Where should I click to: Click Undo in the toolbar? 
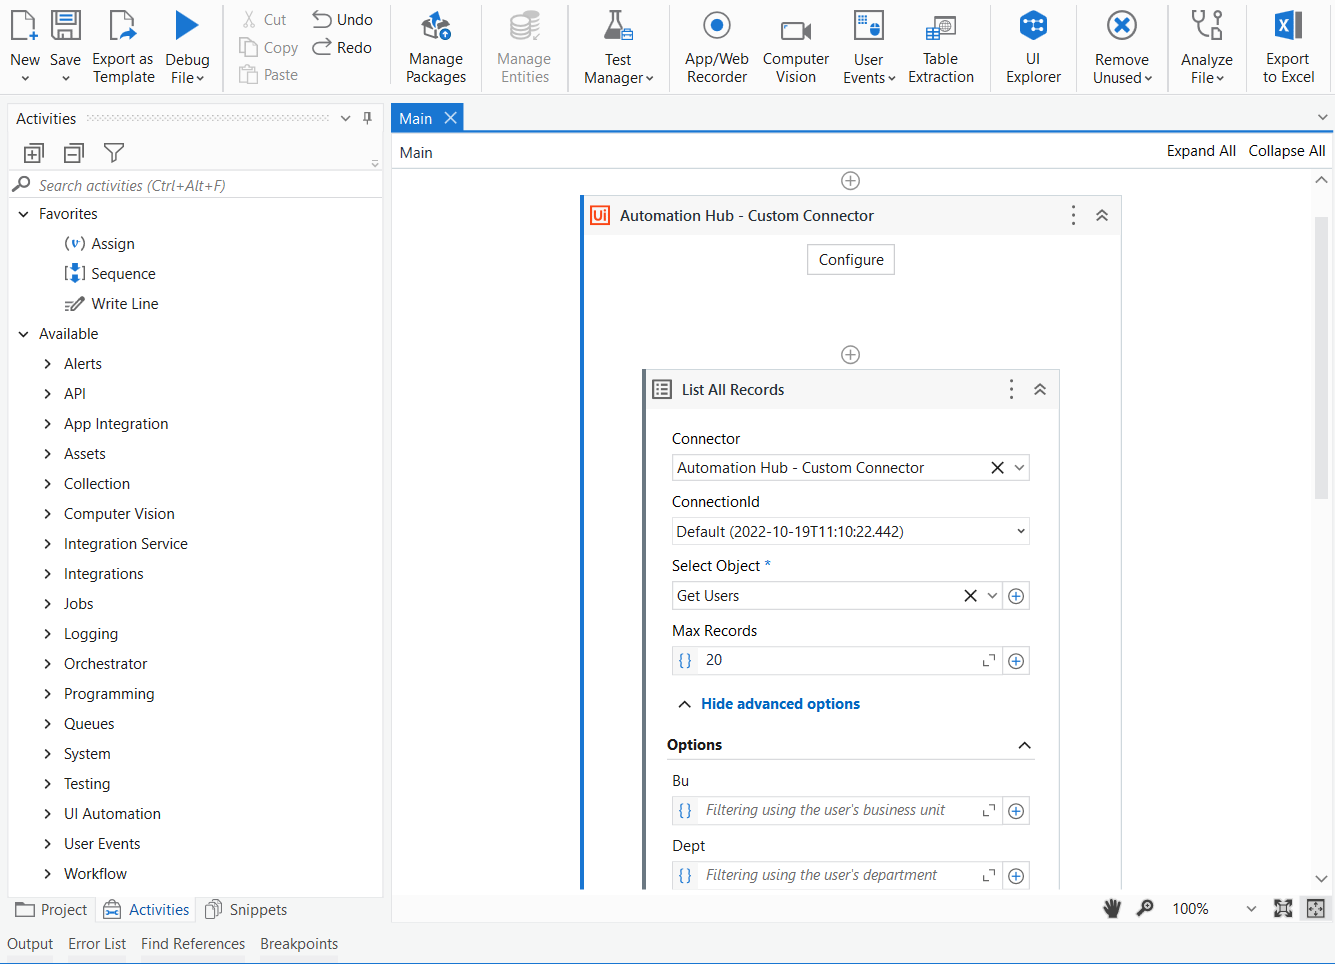pyautogui.click(x=342, y=19)
